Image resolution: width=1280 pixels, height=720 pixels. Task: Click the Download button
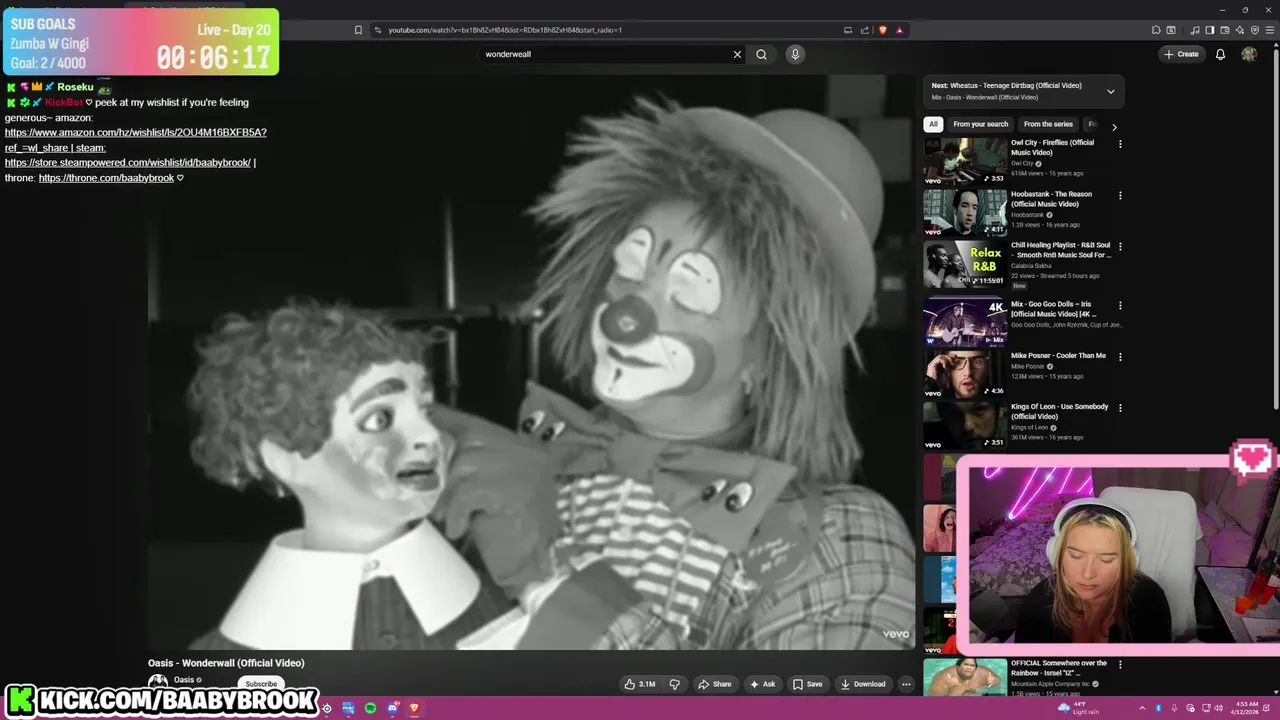tap(863, 684)
